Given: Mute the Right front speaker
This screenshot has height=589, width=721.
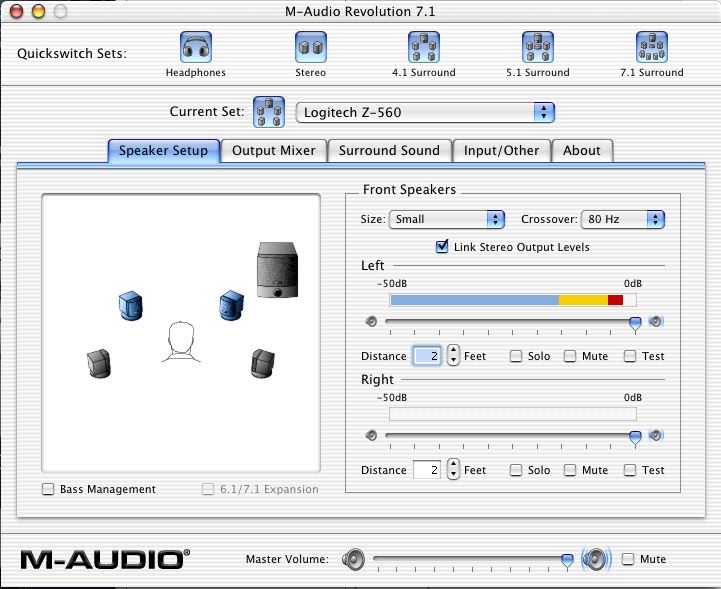Looking at the screenshot, I should coord(570,470).
